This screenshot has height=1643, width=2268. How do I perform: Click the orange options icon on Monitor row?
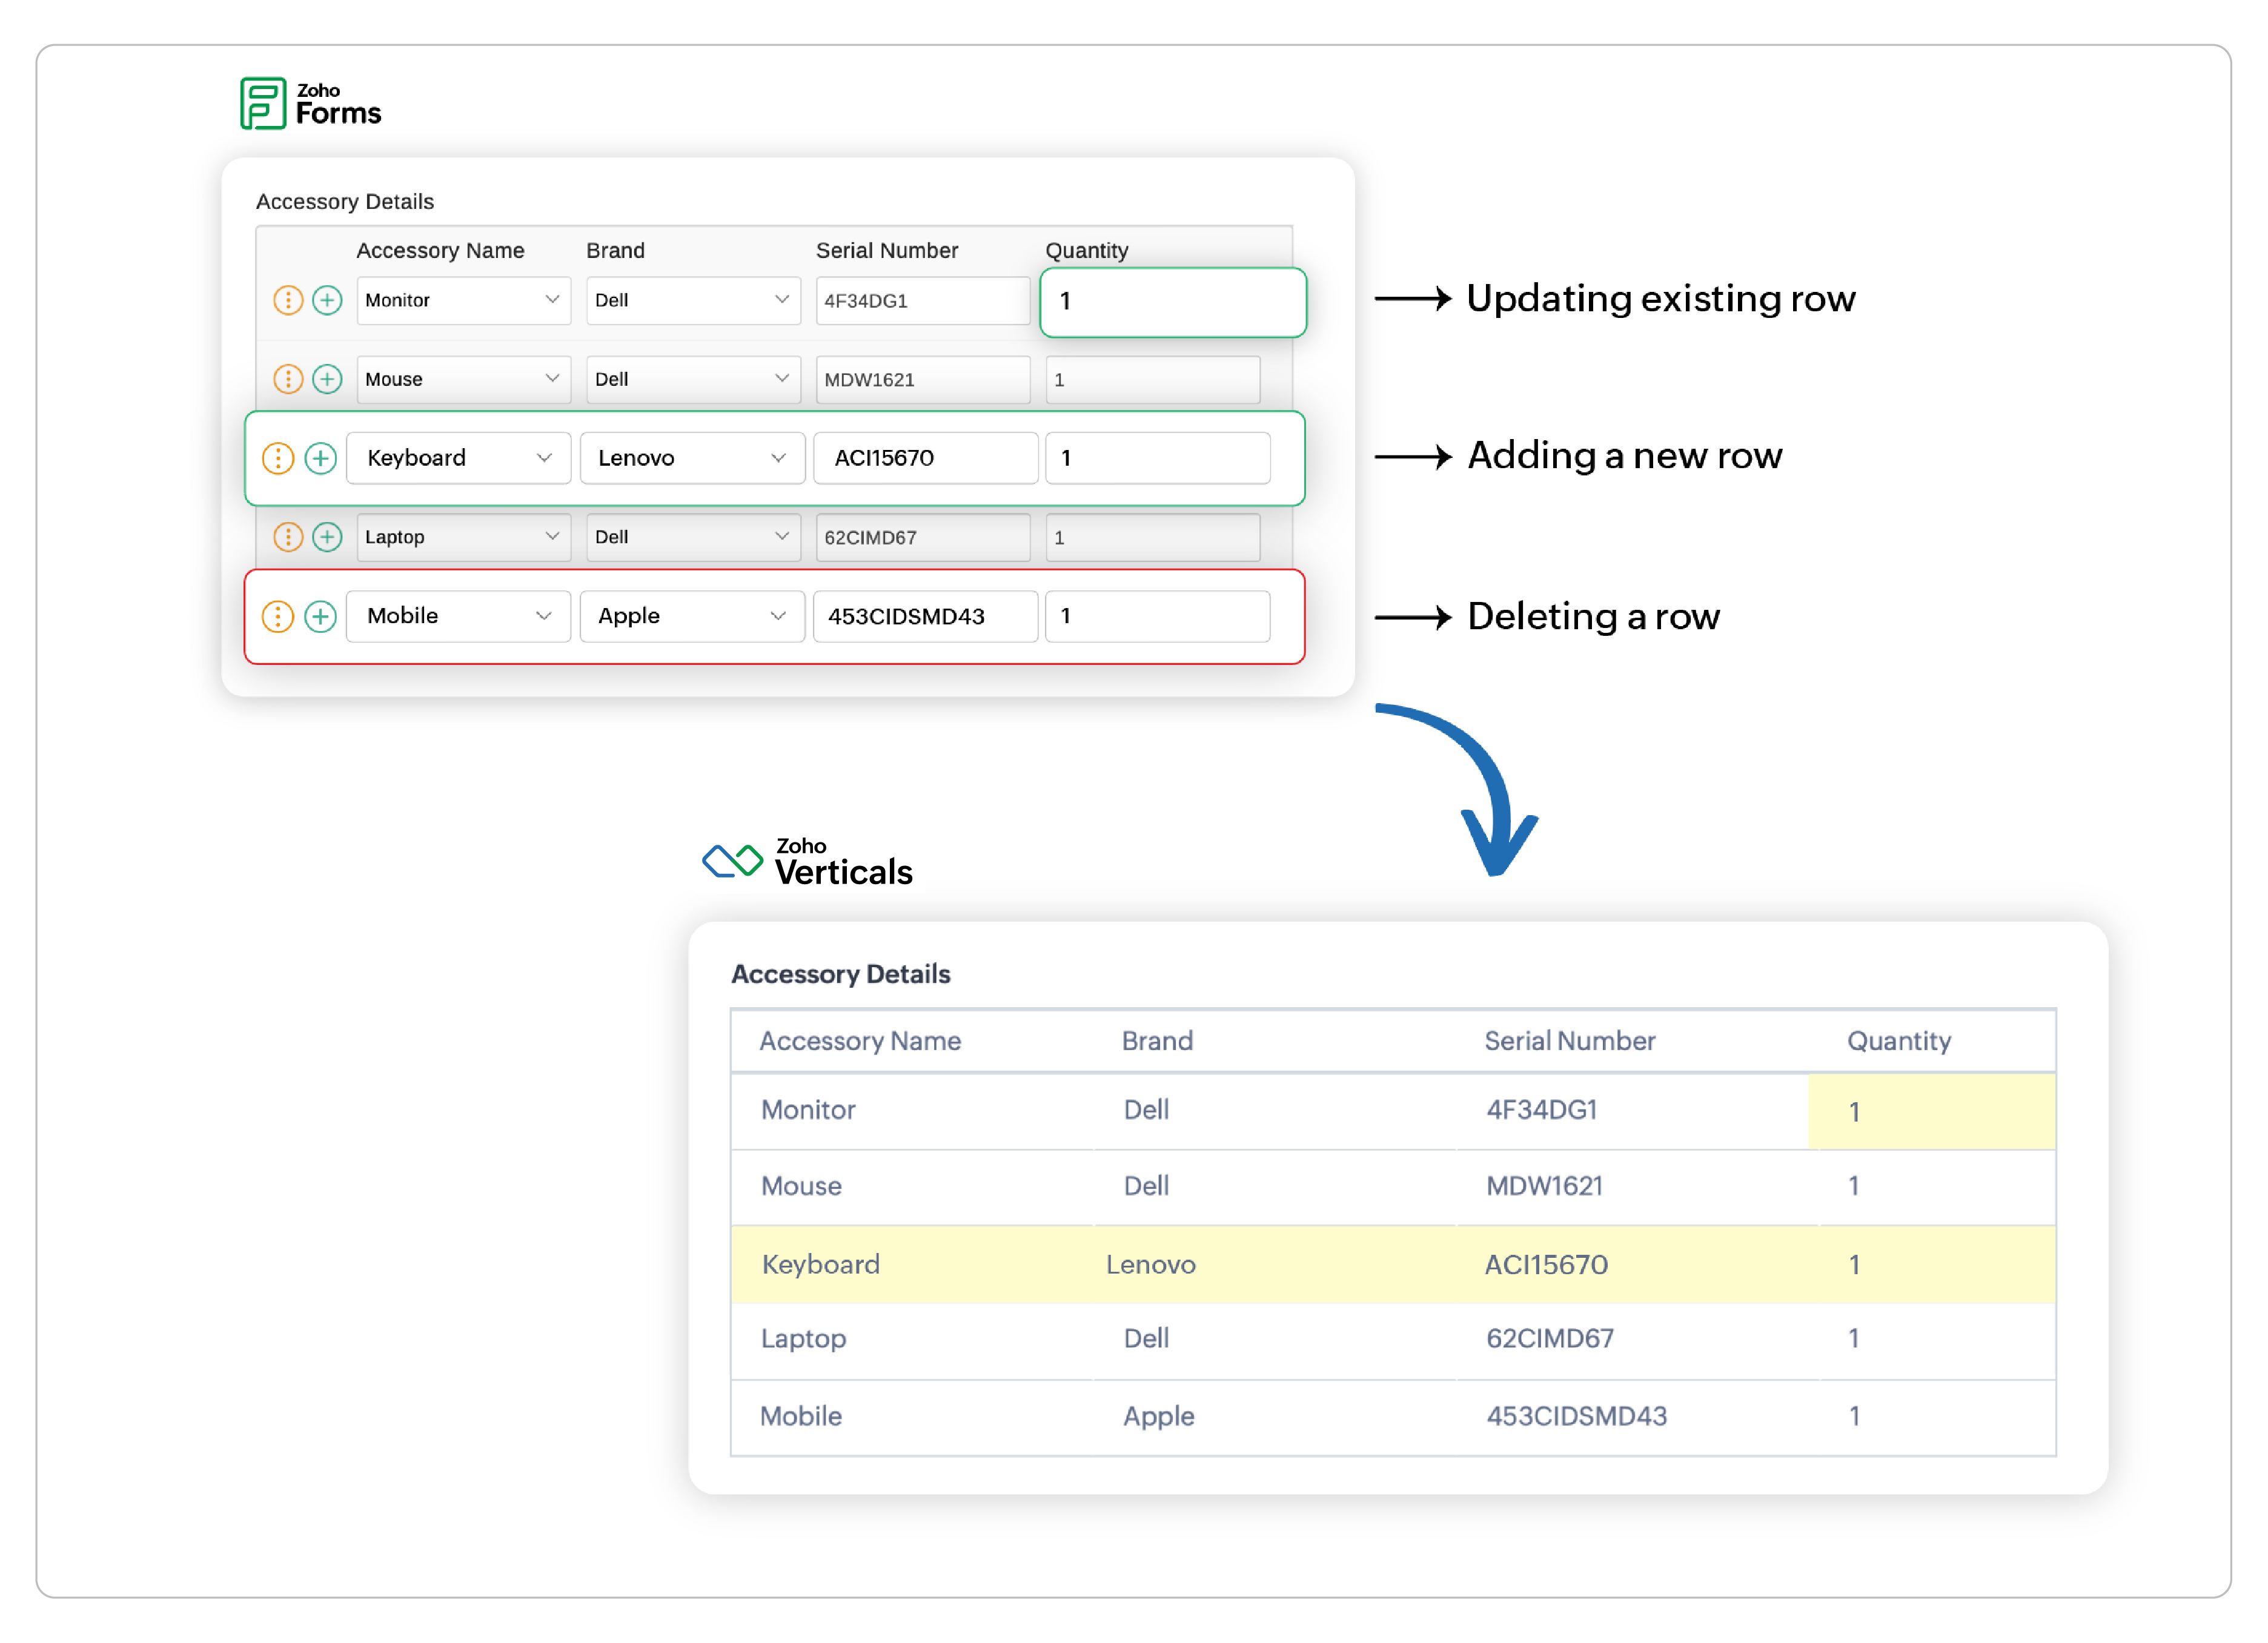coord(288,301)
